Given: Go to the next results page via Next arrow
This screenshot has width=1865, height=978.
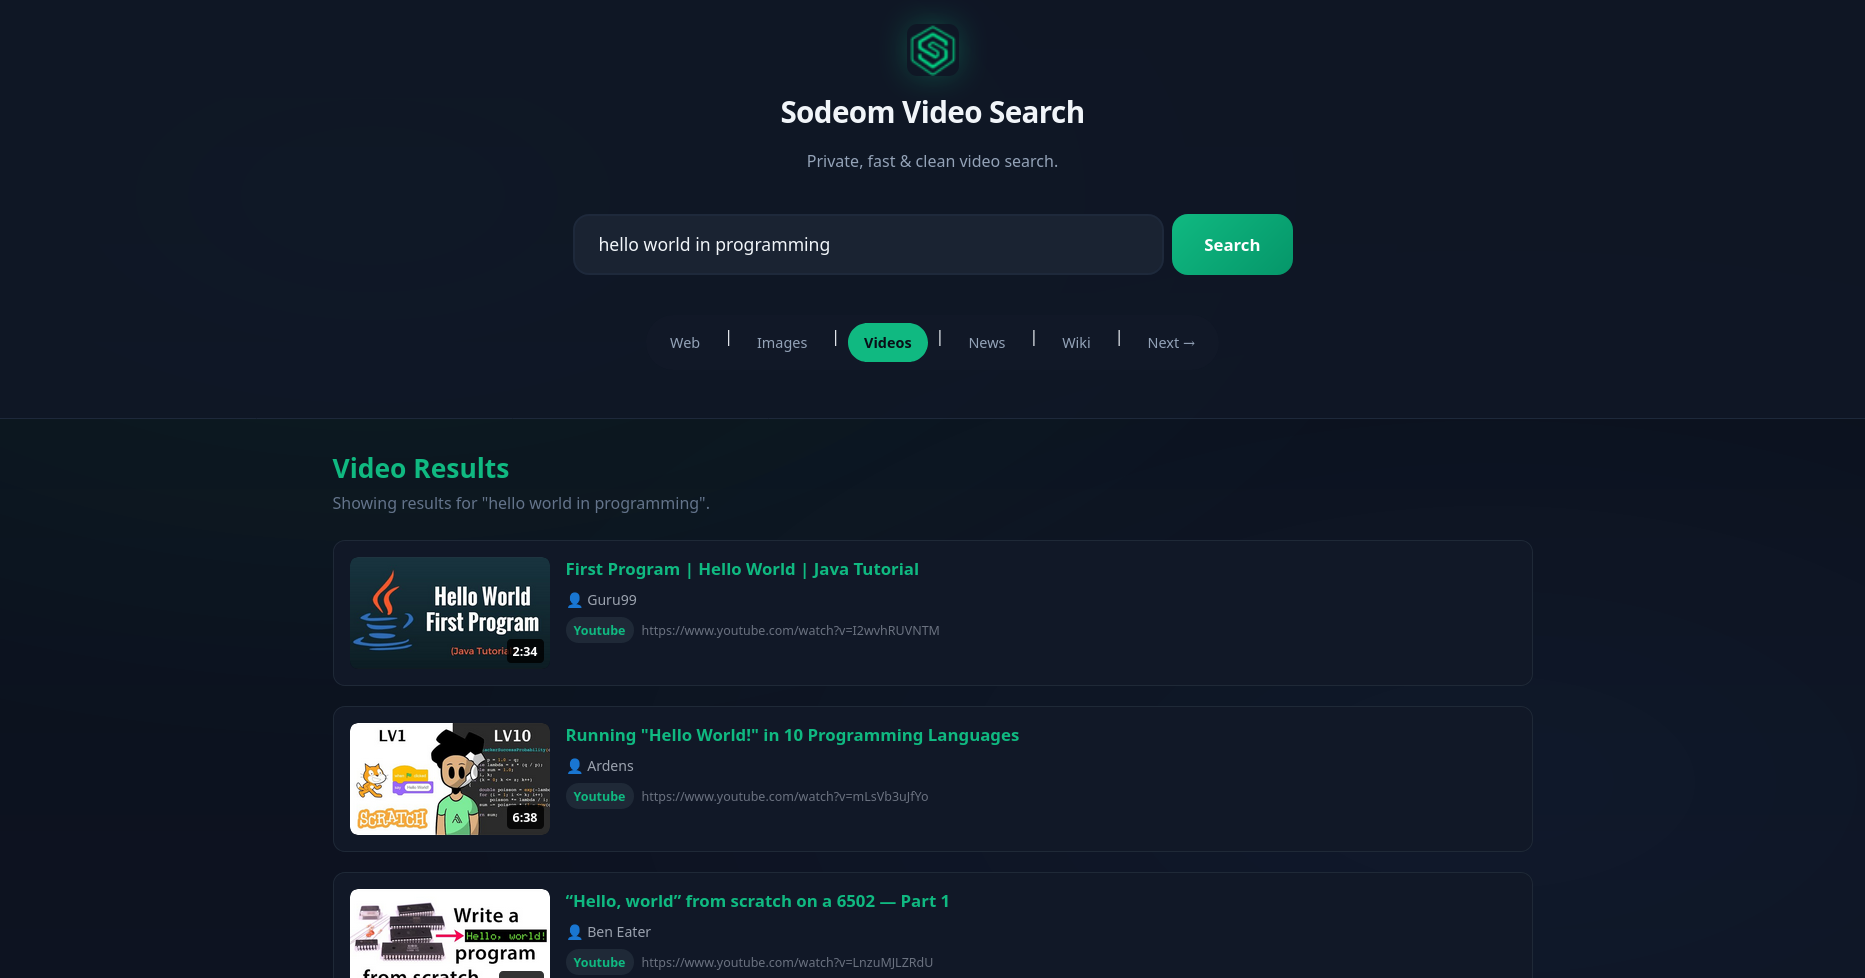Looking at the screenshot, I should 1171,342.
